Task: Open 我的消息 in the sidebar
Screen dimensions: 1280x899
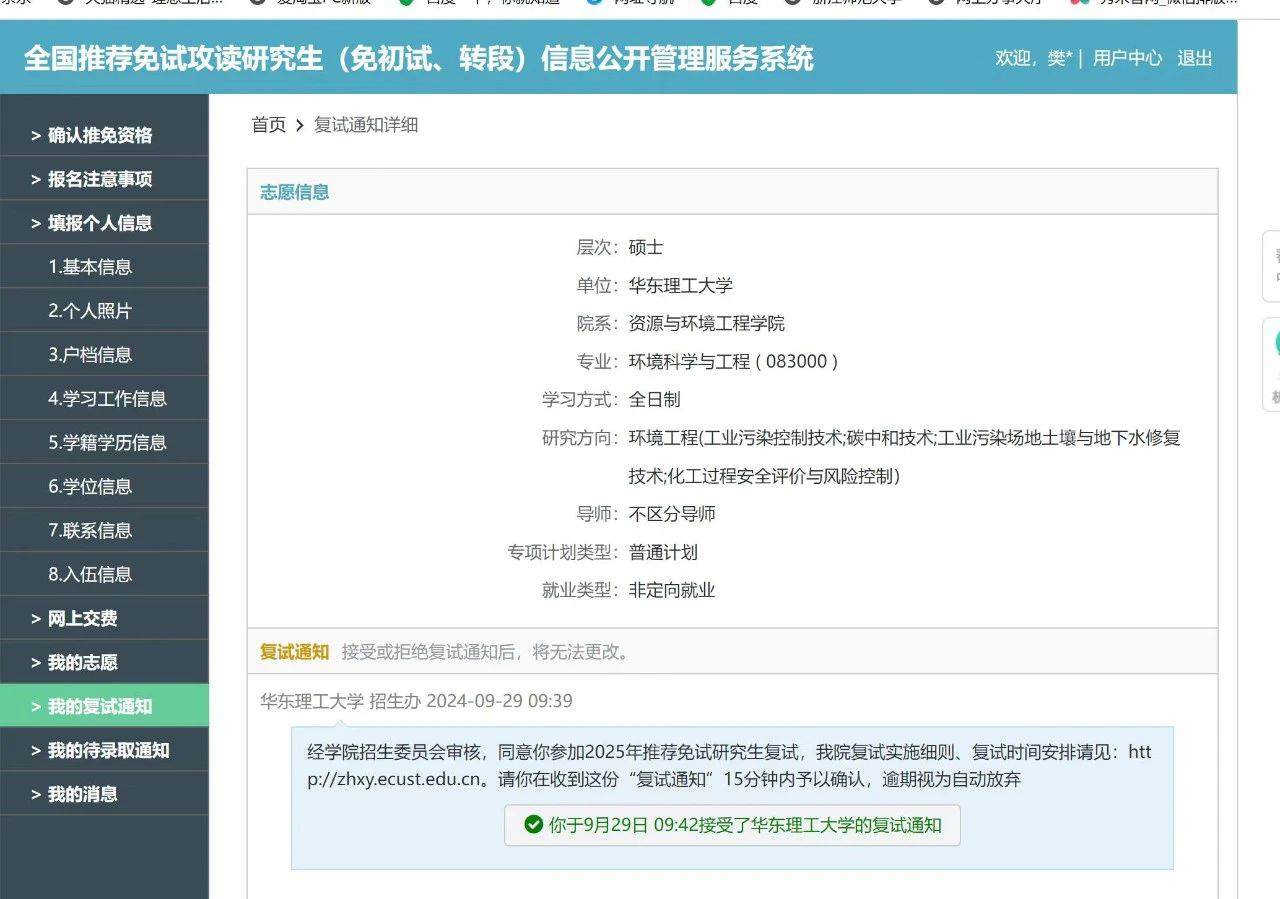Action: click(x=104, y=794)
